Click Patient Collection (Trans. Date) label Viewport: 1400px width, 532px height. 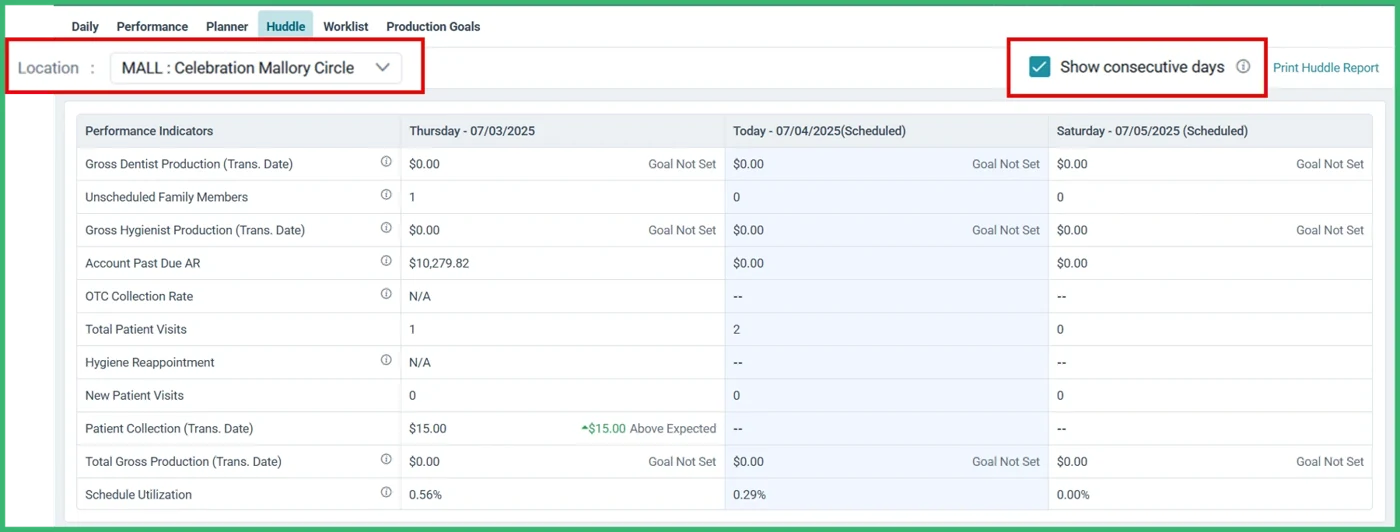169,428
